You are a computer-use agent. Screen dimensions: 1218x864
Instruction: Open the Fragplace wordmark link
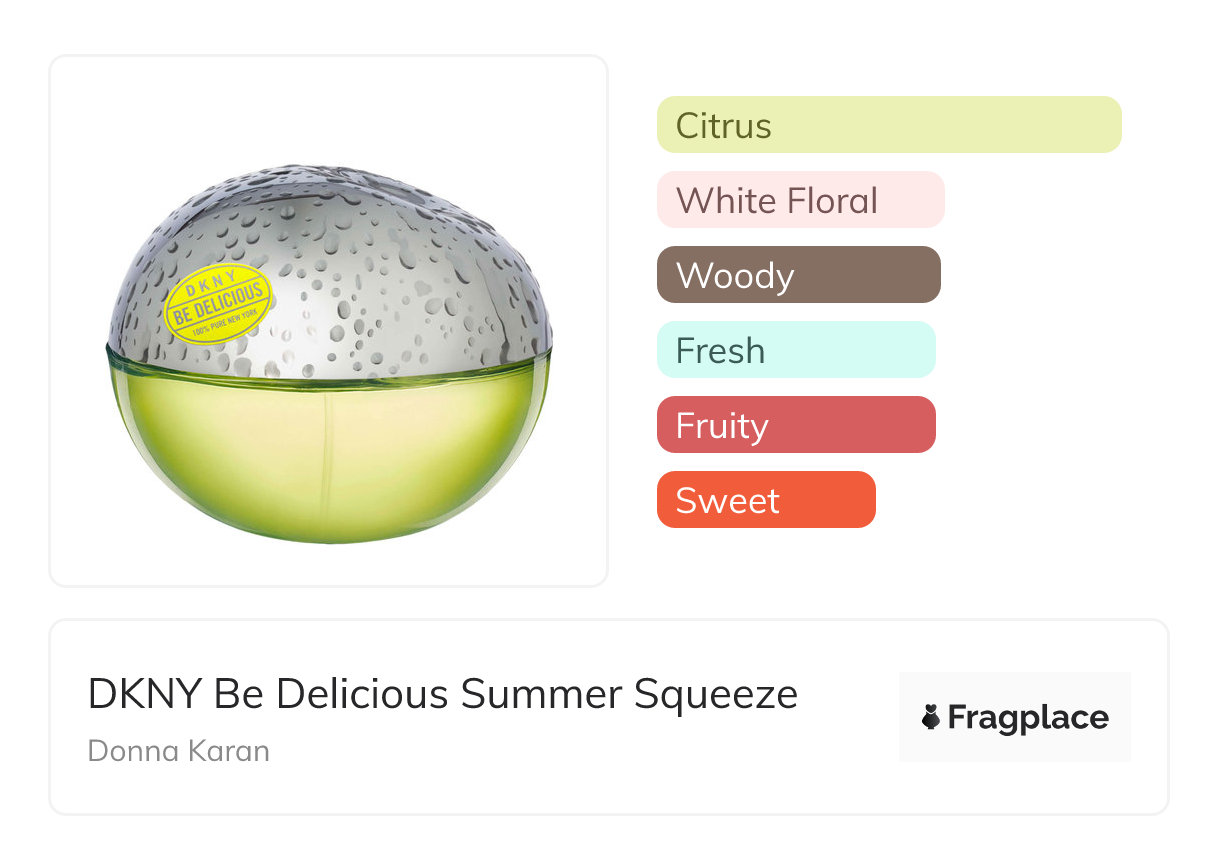point(1028,718)
